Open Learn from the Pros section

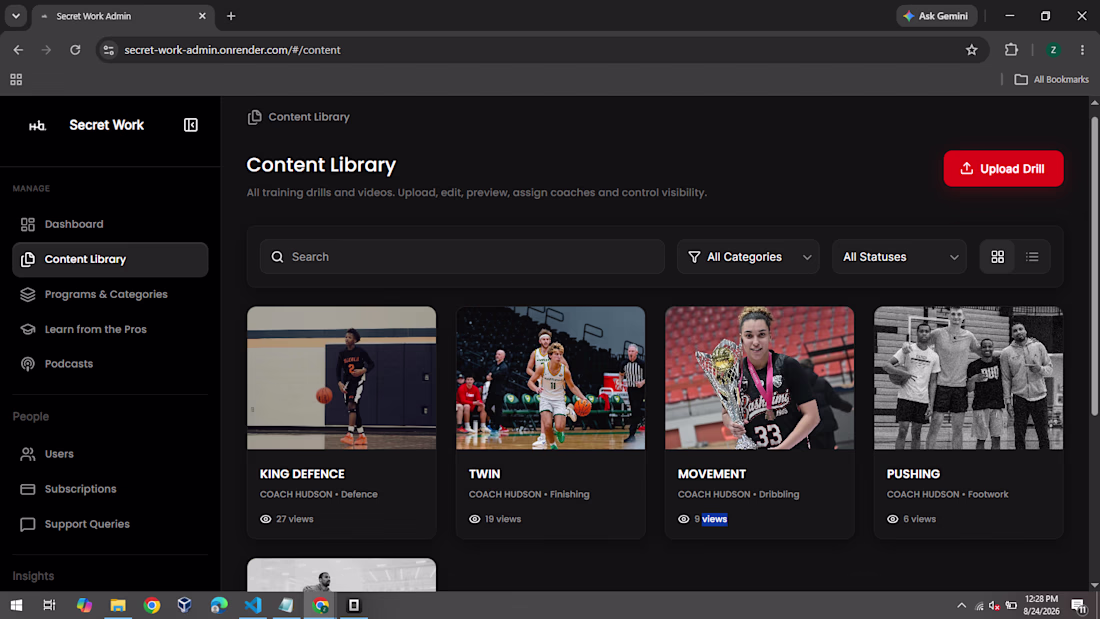(x=110, y=329)
